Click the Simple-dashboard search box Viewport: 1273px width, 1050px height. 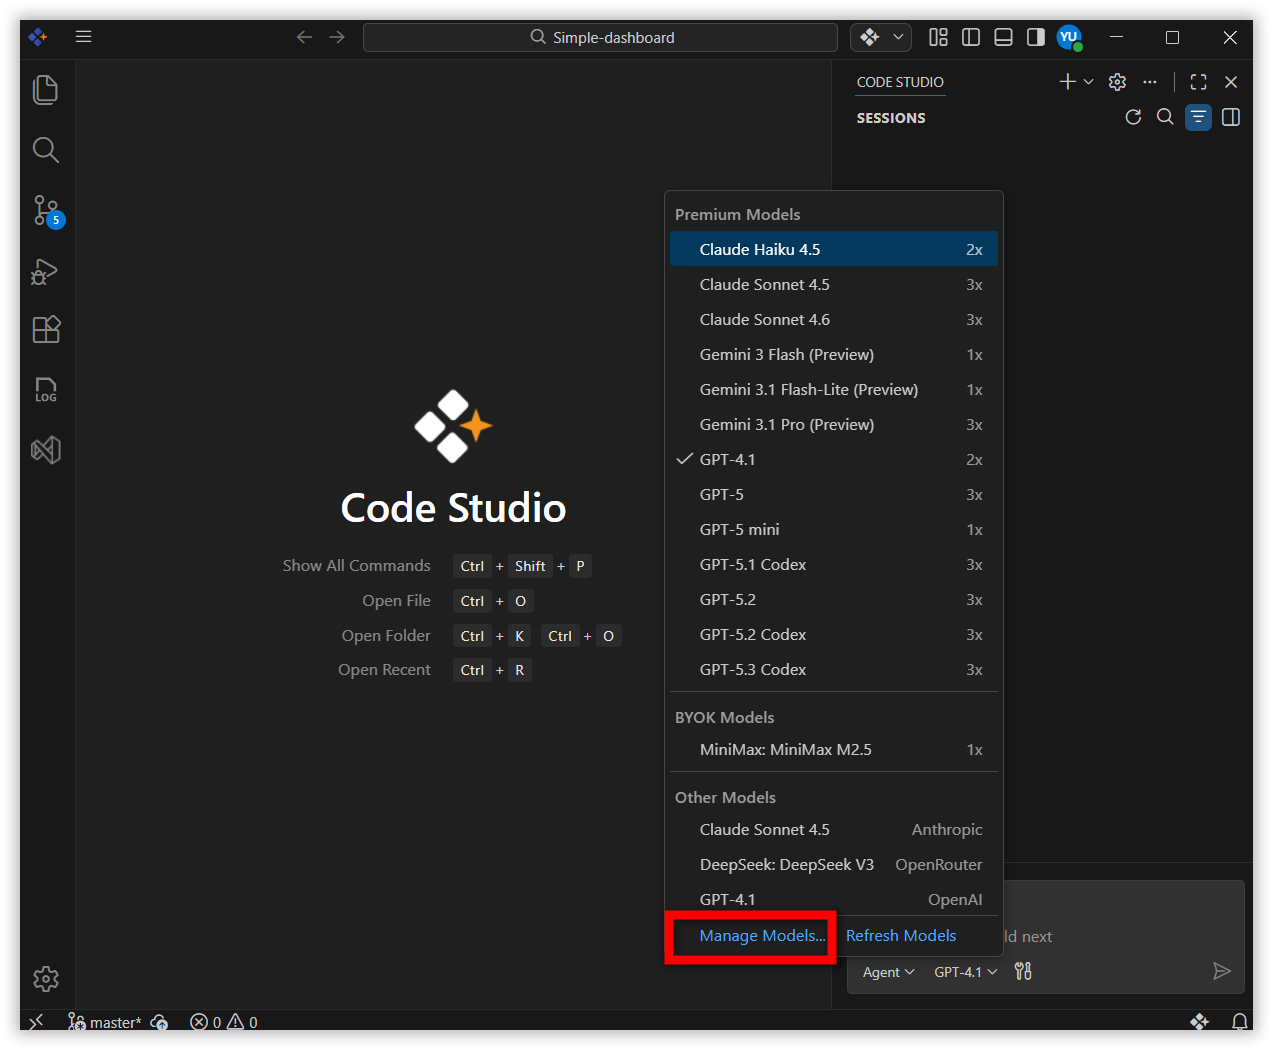(600, 37)
